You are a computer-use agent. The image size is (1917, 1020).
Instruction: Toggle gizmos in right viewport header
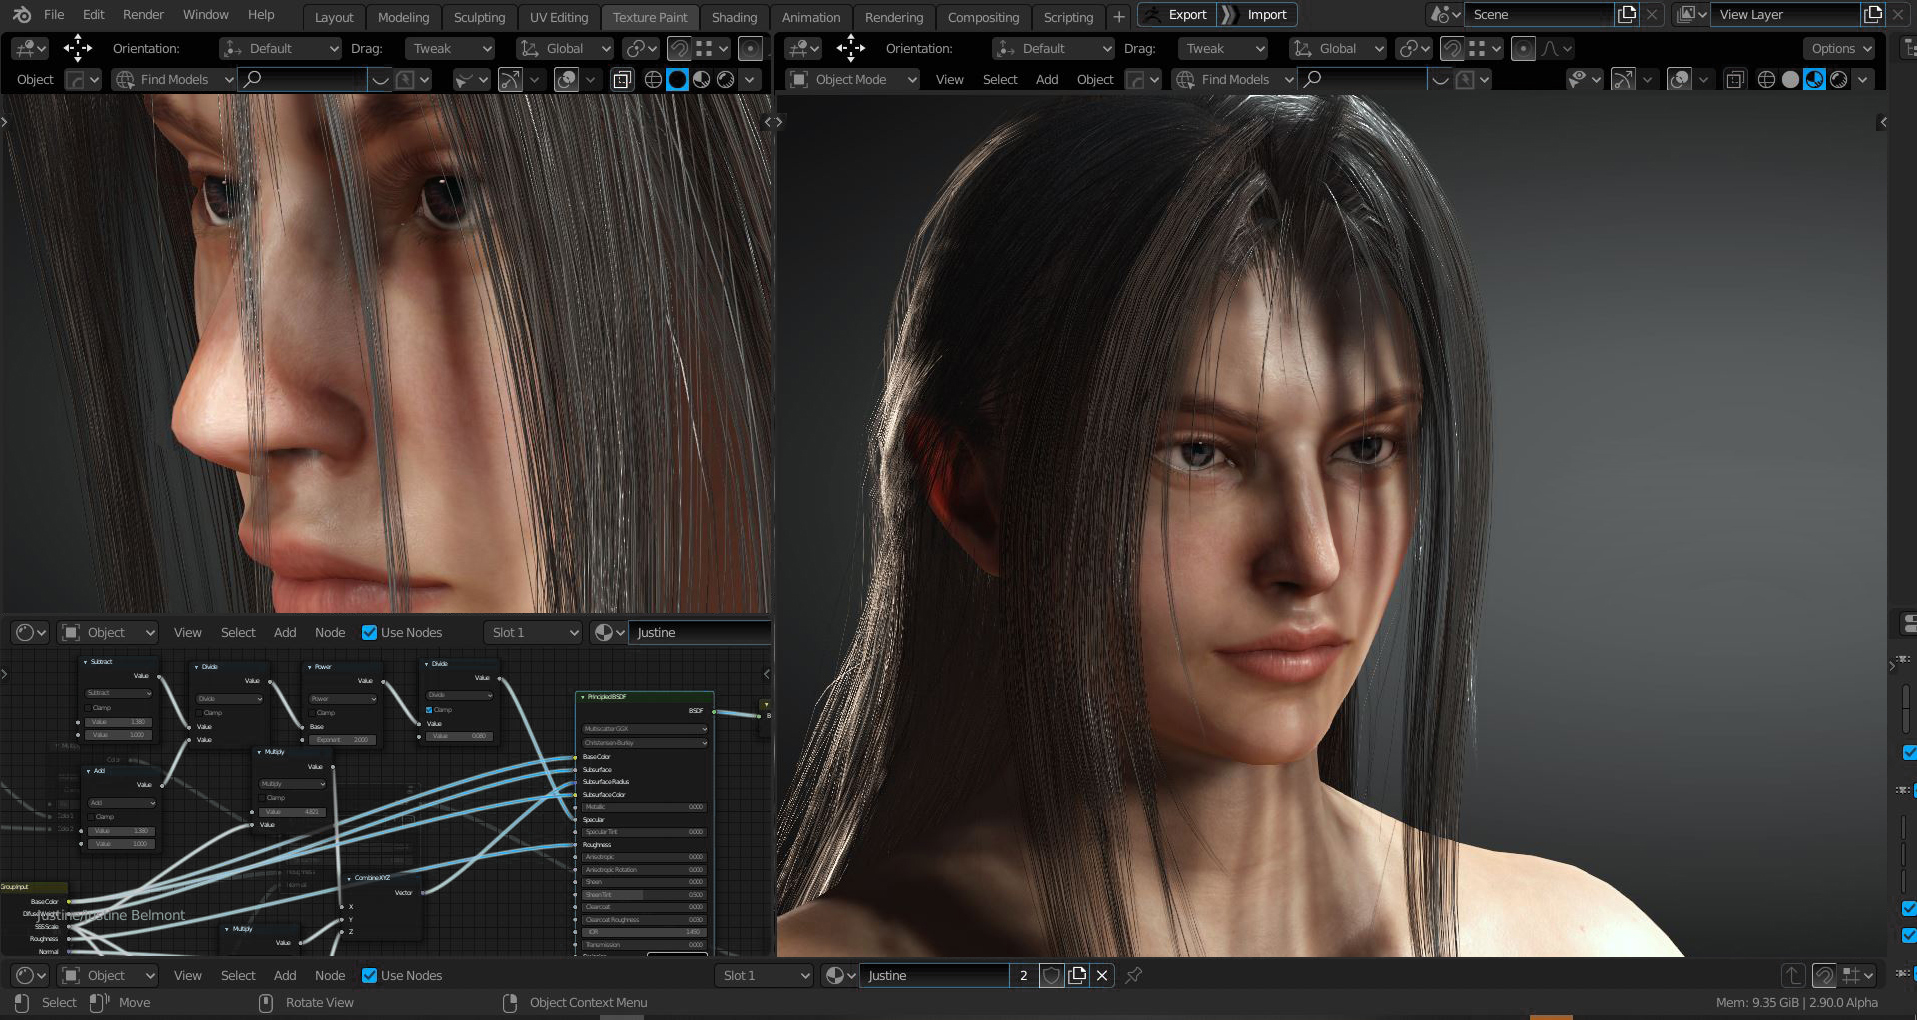(1623, 79)
